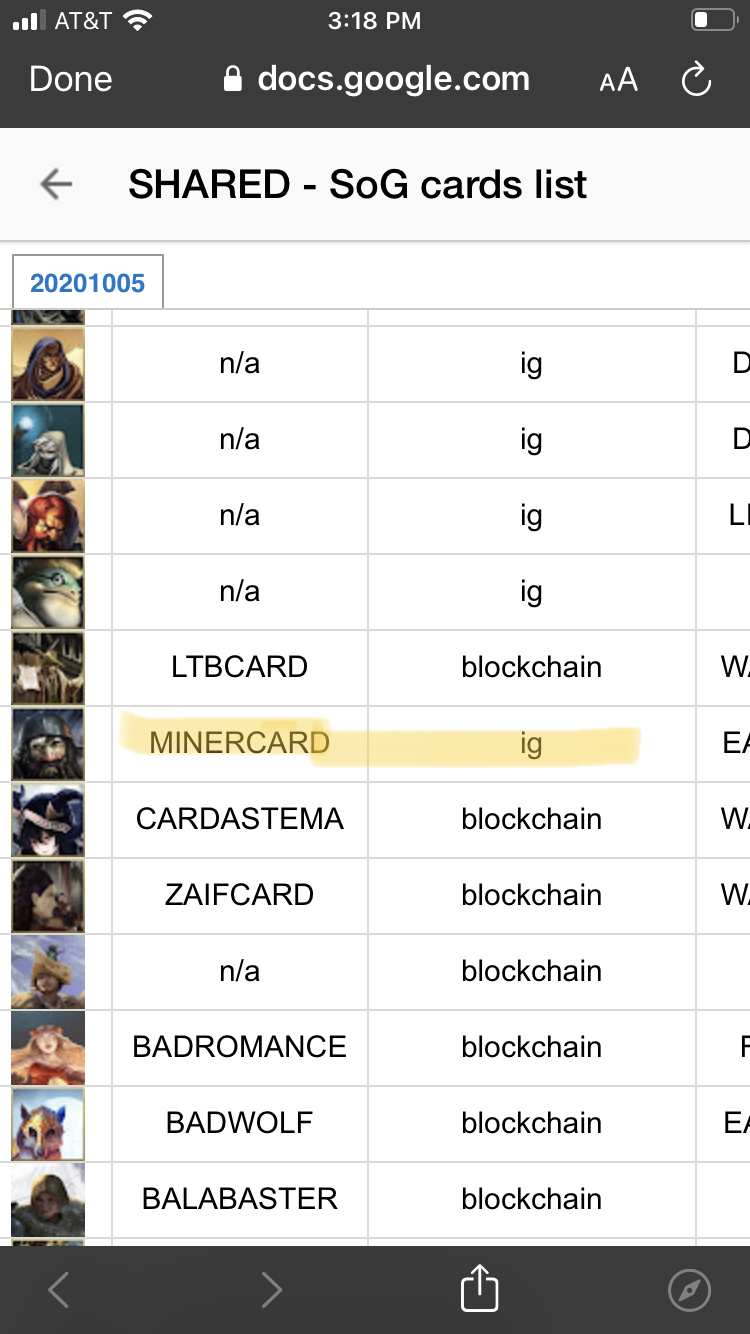
Task: Tap the MINERCARD row miner portrait thumbnail
Action: click(48, 744)
